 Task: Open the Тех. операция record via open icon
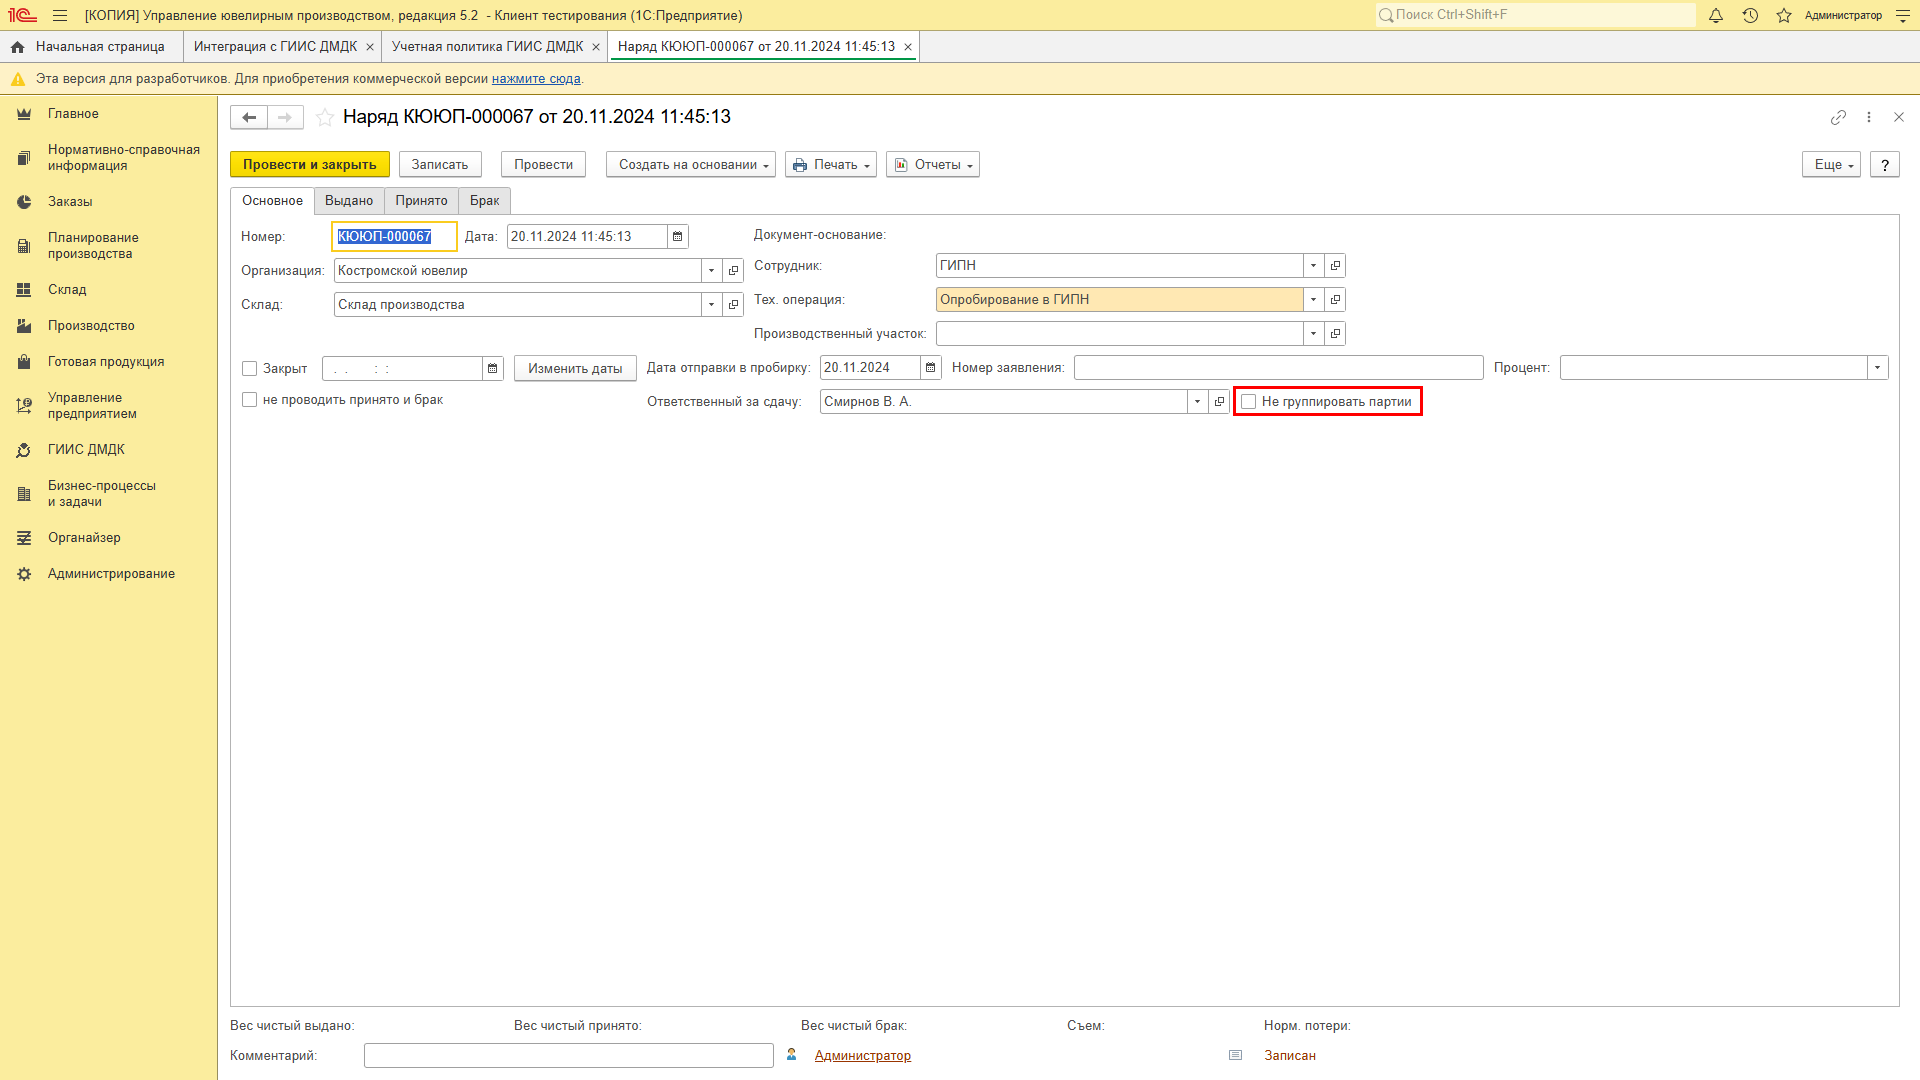click(x=1335, y=300)
